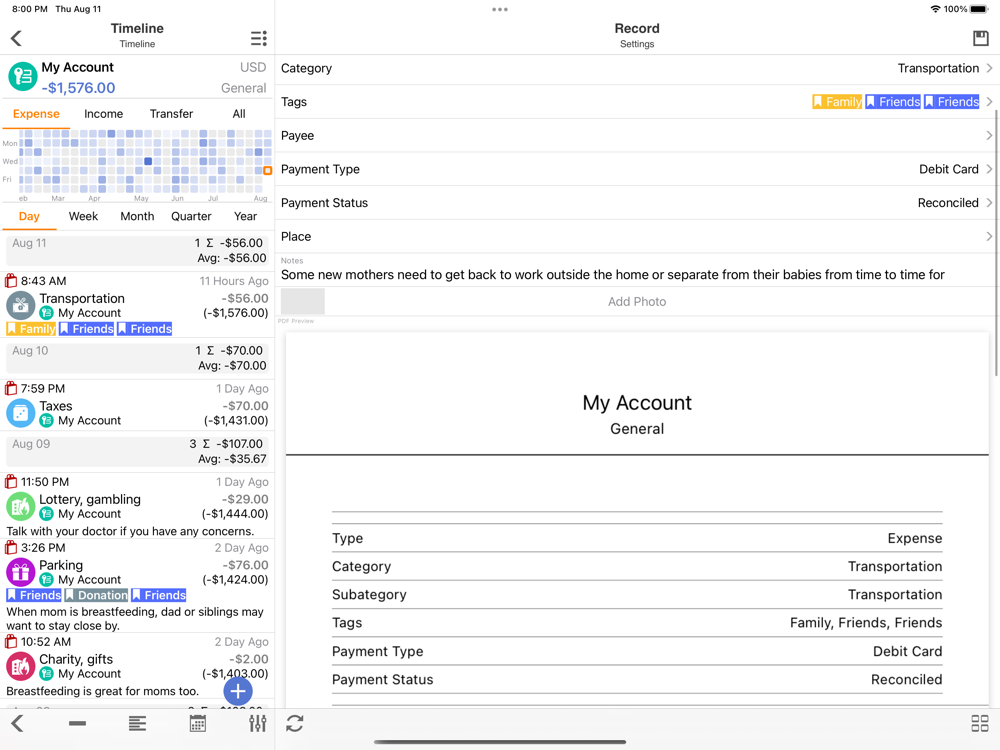The width and height of the screenshot is (1000, 750).
Task: Add a new record with the blue plus button
Action: [238, 691]
